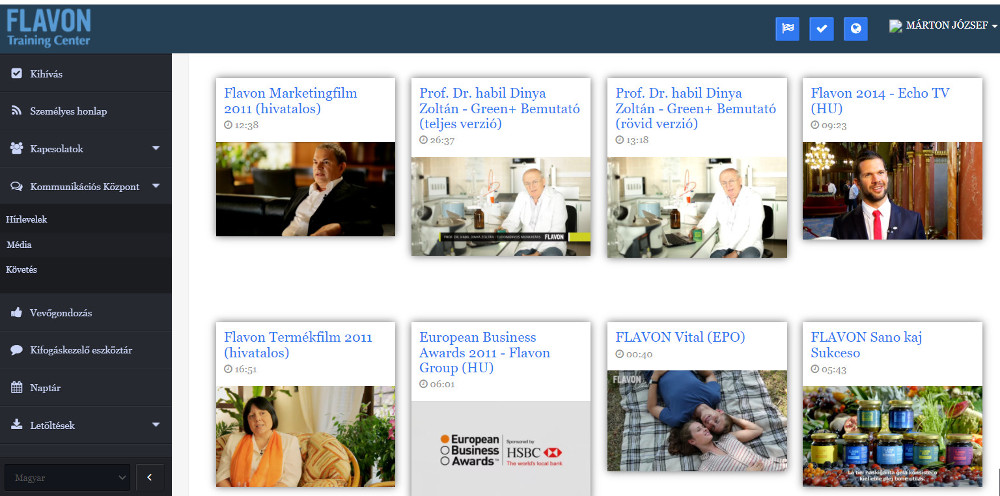Click the Naptár calendar icon

(17, 388)
